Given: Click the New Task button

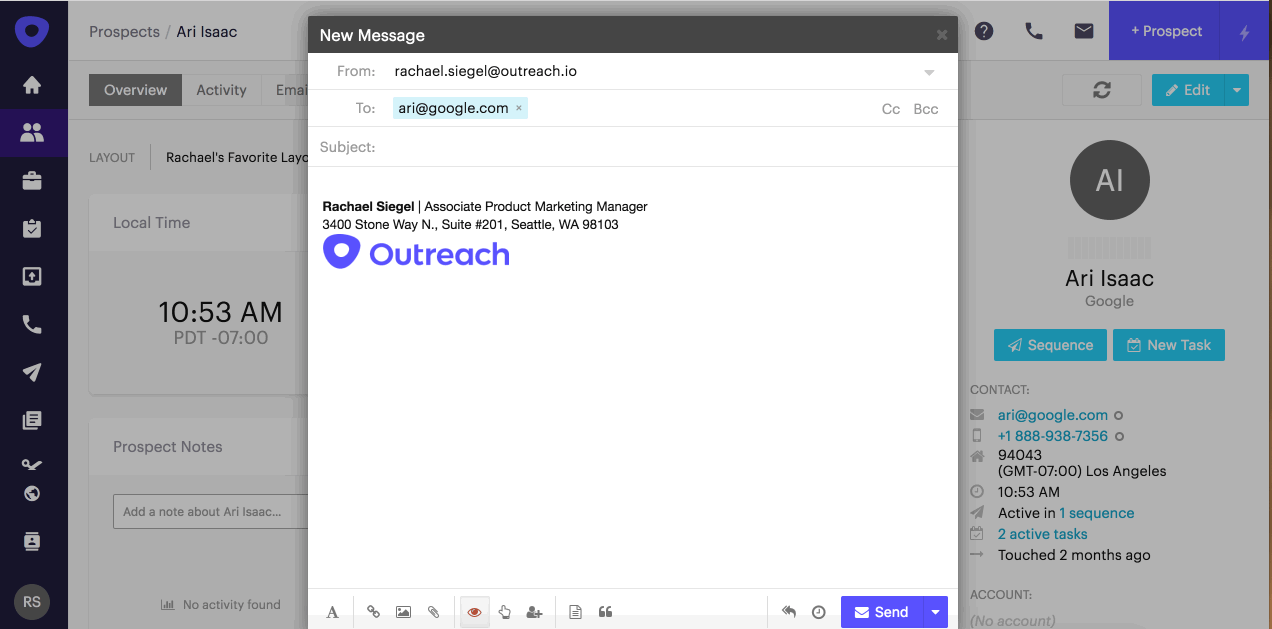Looking at the screenshot, I should [1168, 344].
